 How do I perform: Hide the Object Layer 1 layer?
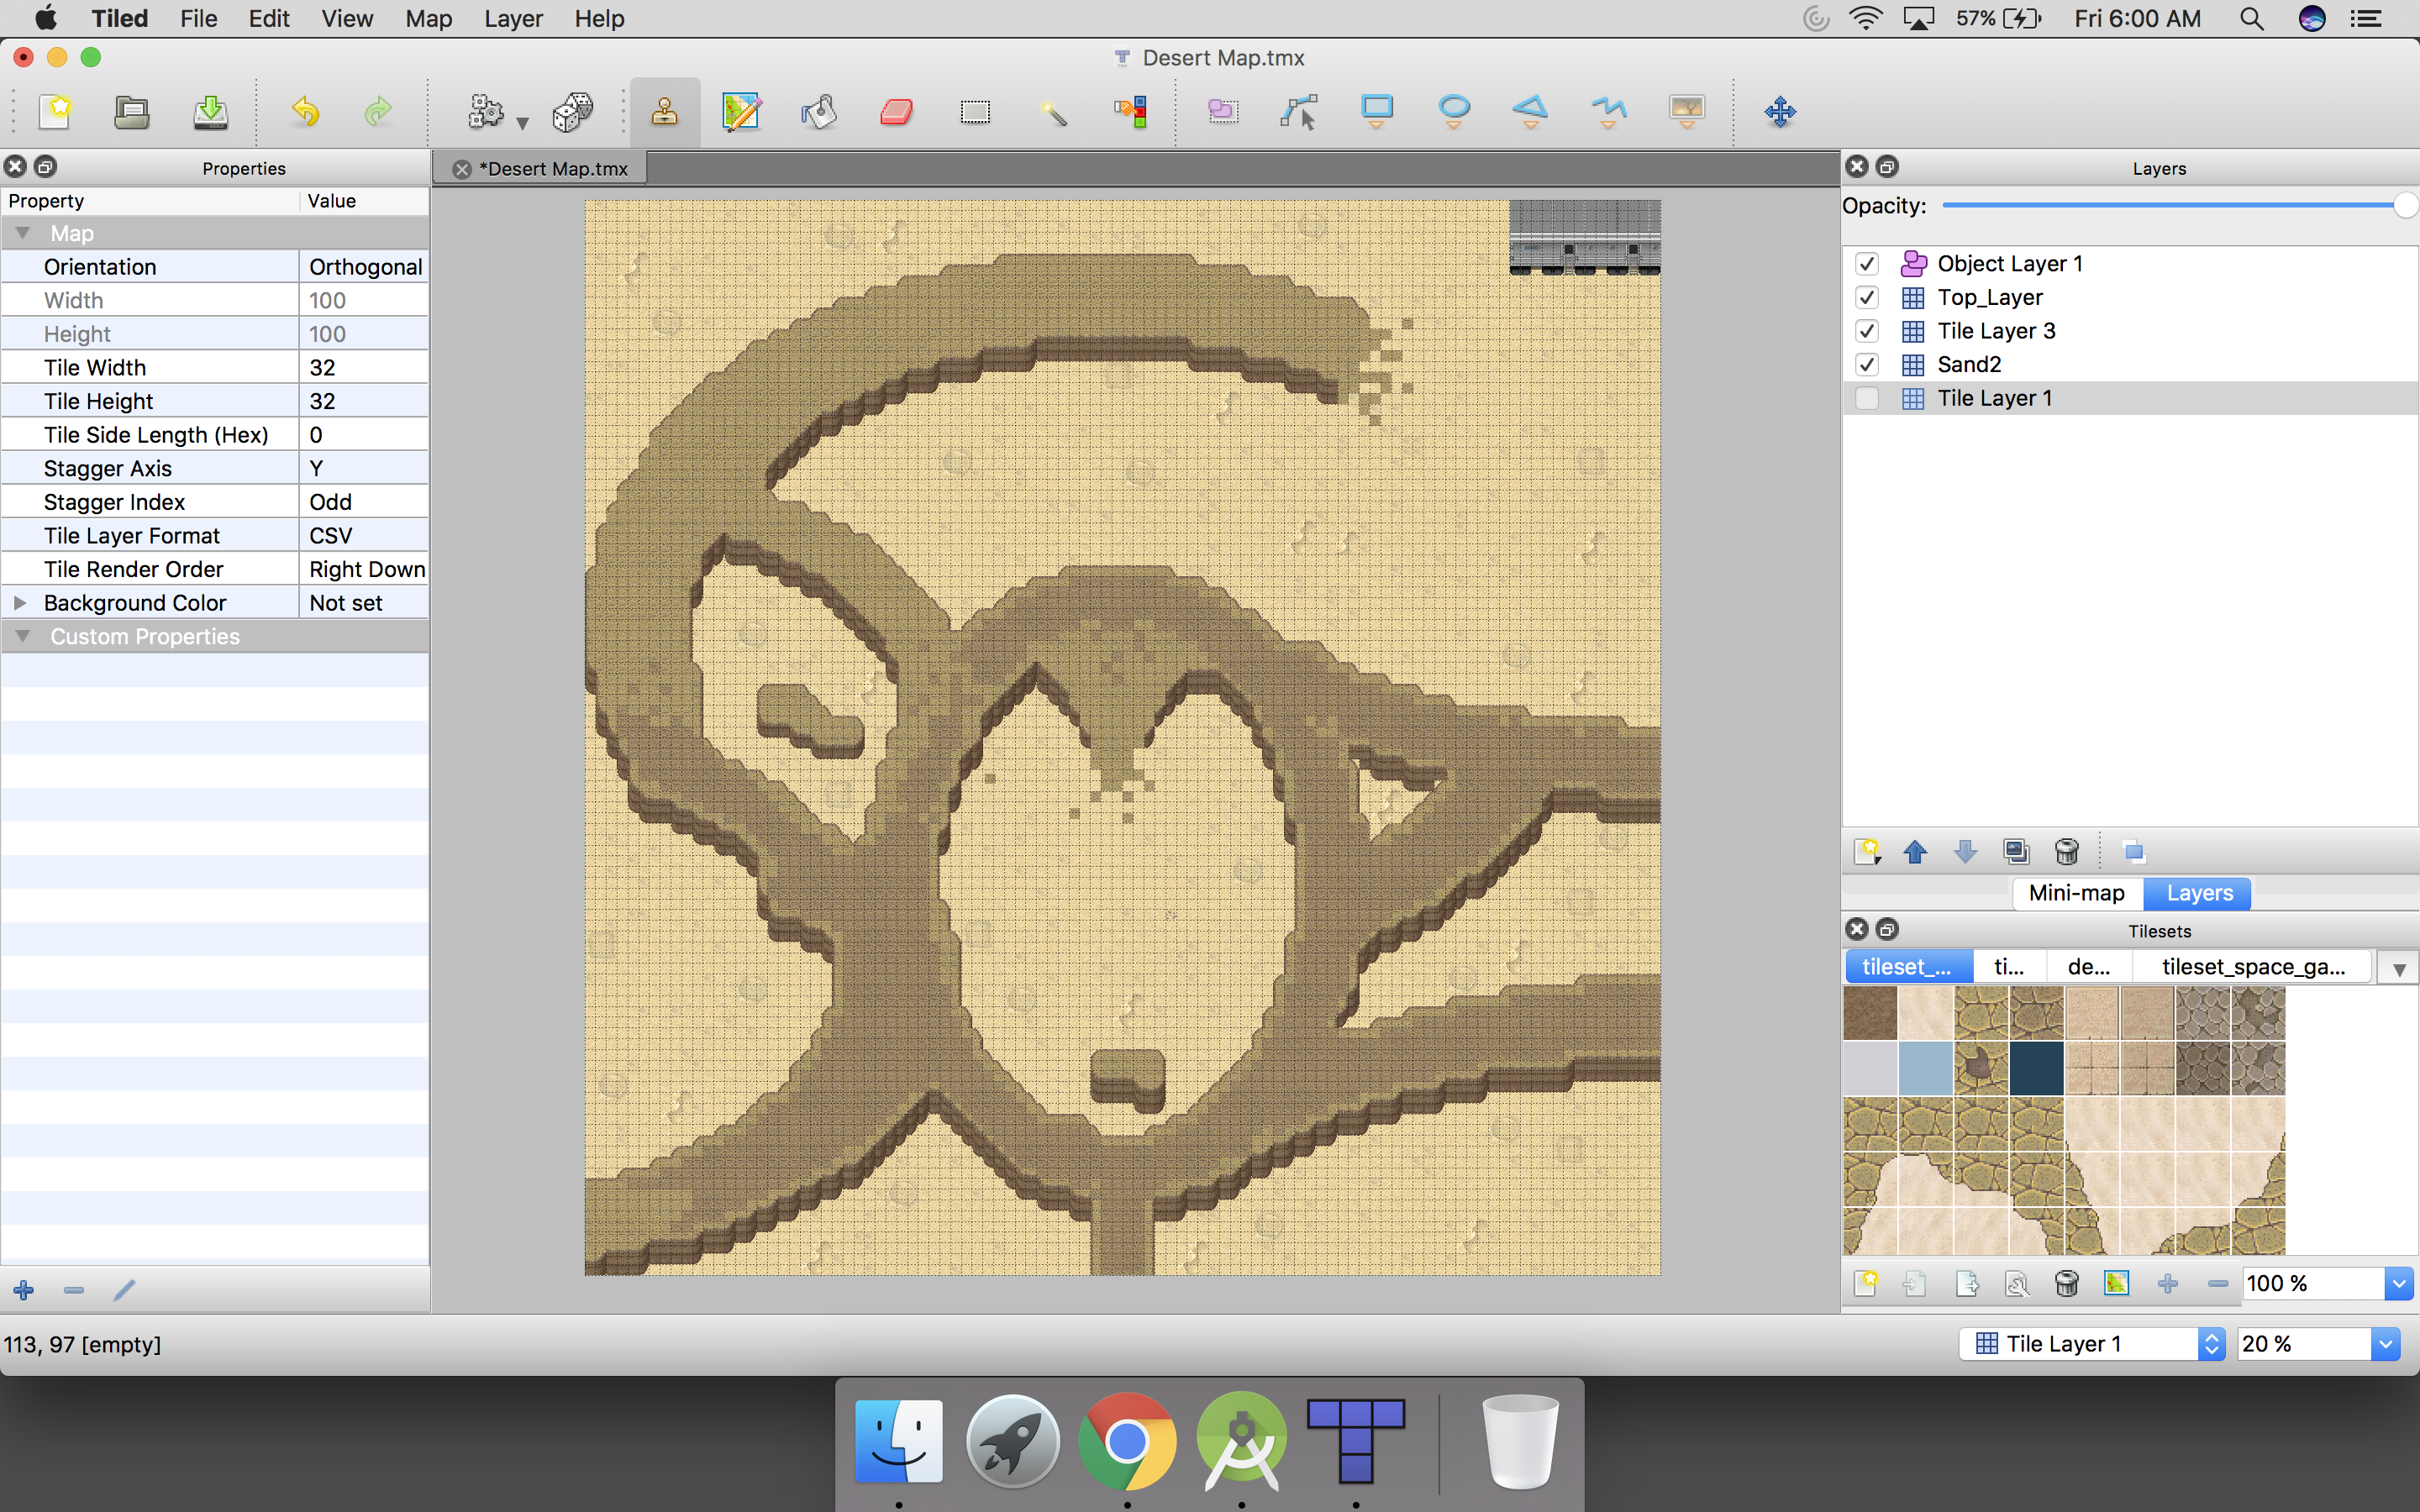pos(1866,264)
